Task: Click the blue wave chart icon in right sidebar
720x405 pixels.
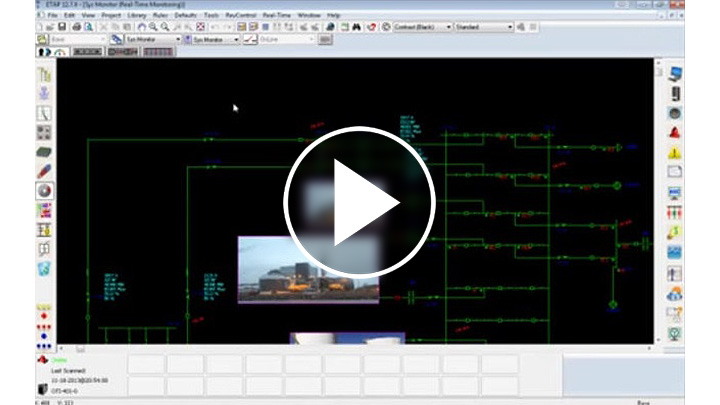Action: tap(675, 252)
